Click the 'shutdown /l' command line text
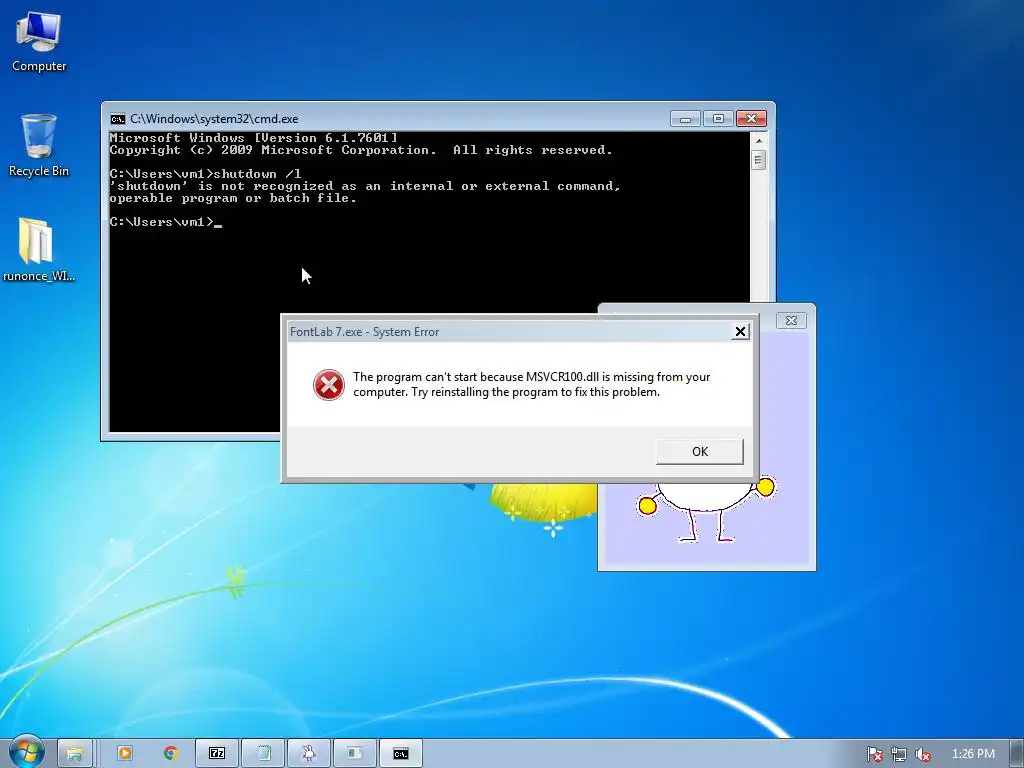Viewport: 1024px width, 768px height. click(x=257, y=174)
